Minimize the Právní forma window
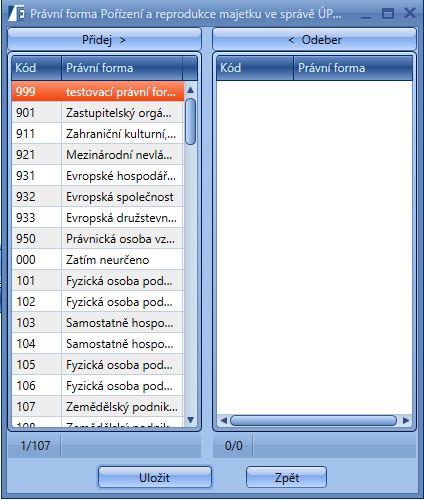This screenshot has width=424, height=500. pos(366,14)
